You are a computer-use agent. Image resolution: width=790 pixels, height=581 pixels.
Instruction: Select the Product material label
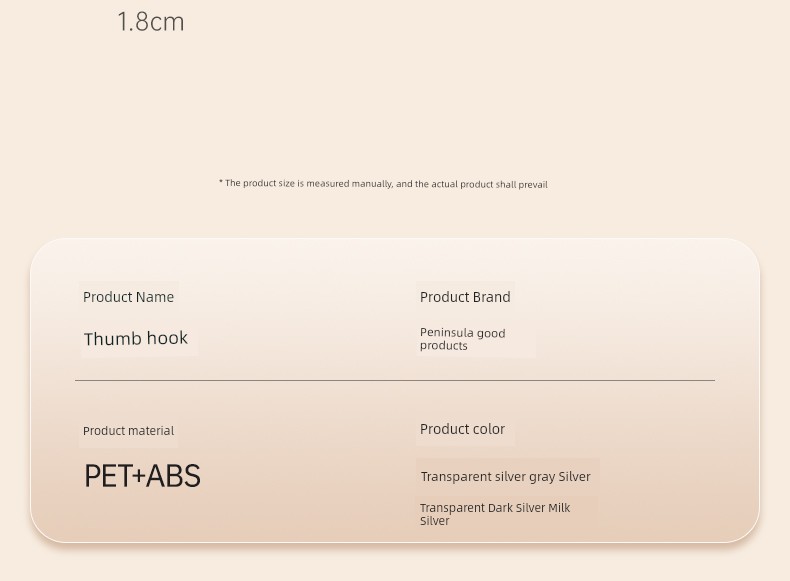coord(128,431)
